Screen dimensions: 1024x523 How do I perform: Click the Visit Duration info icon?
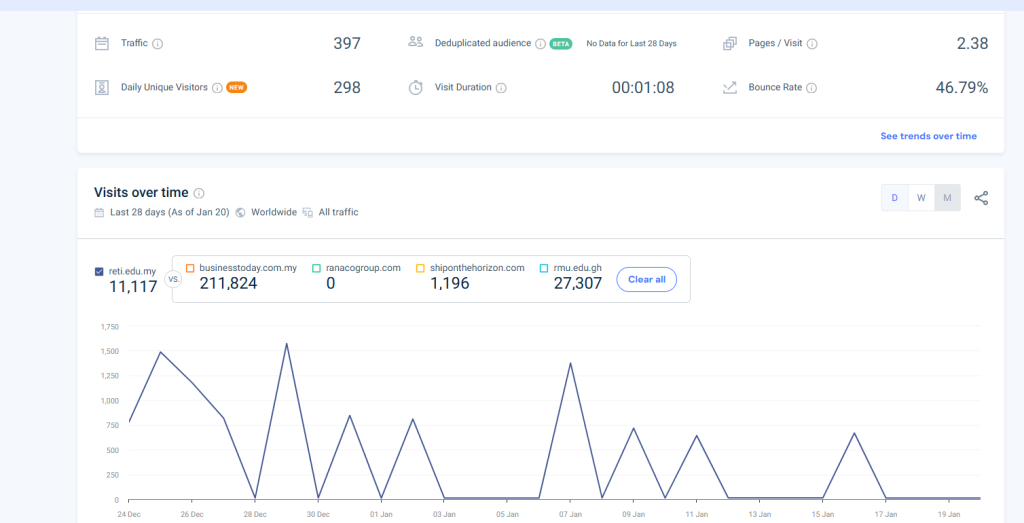(501, 88)
